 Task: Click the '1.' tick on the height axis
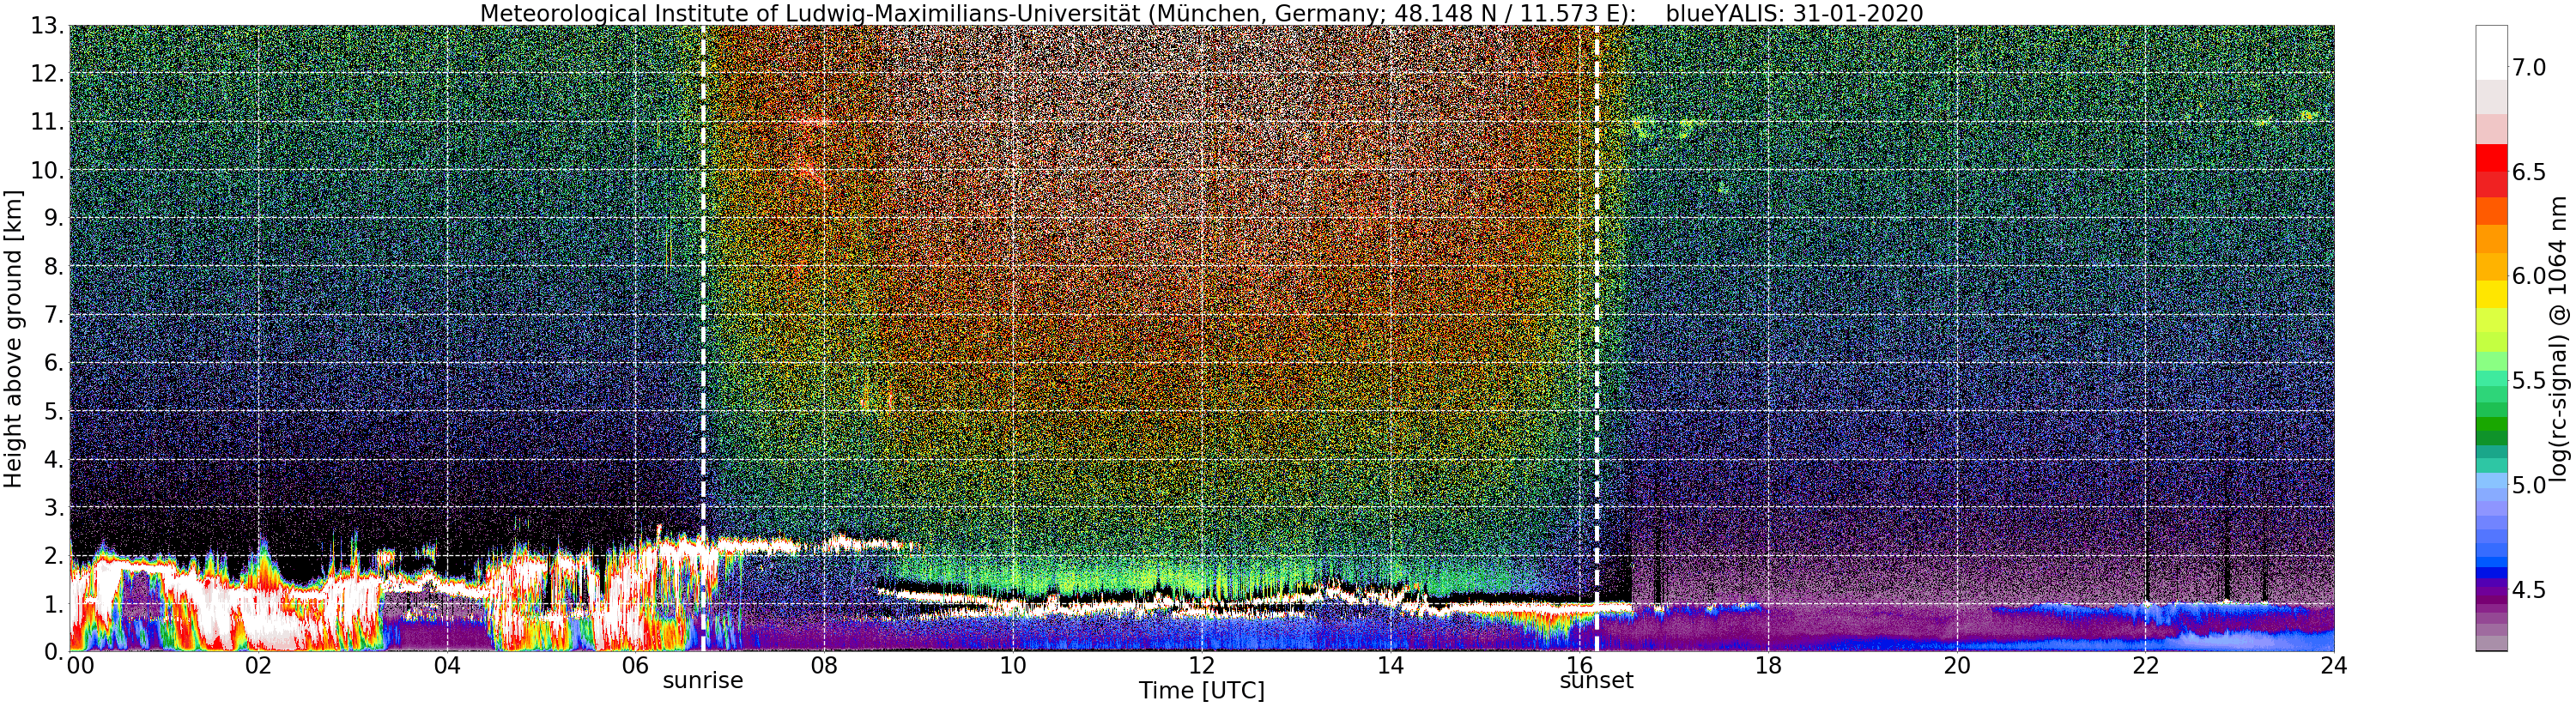pyautogui.click(x=53, y=603)
